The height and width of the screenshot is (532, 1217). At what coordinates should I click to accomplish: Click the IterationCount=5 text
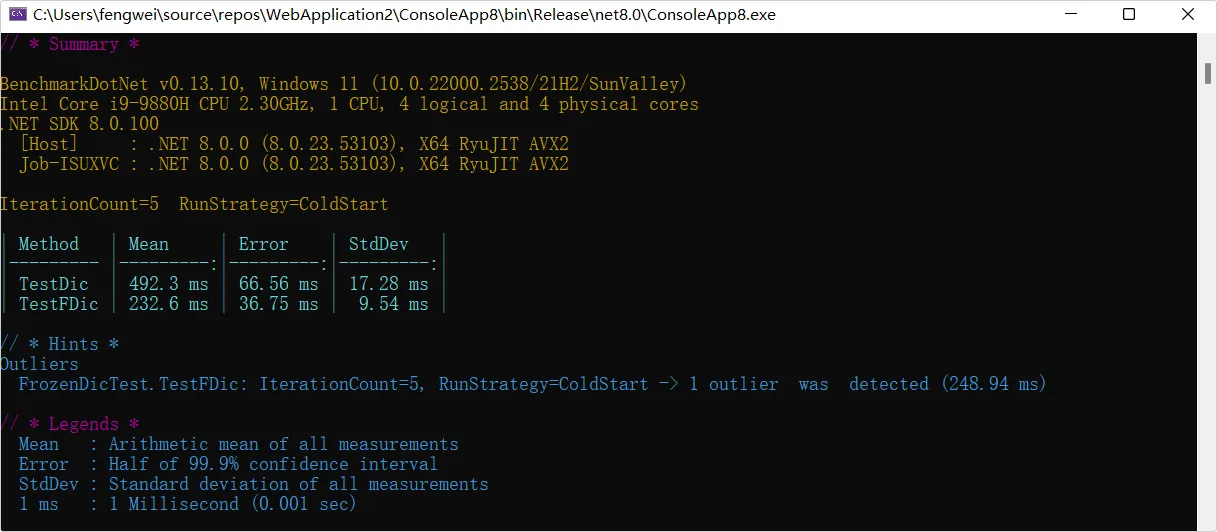(80, 204)
